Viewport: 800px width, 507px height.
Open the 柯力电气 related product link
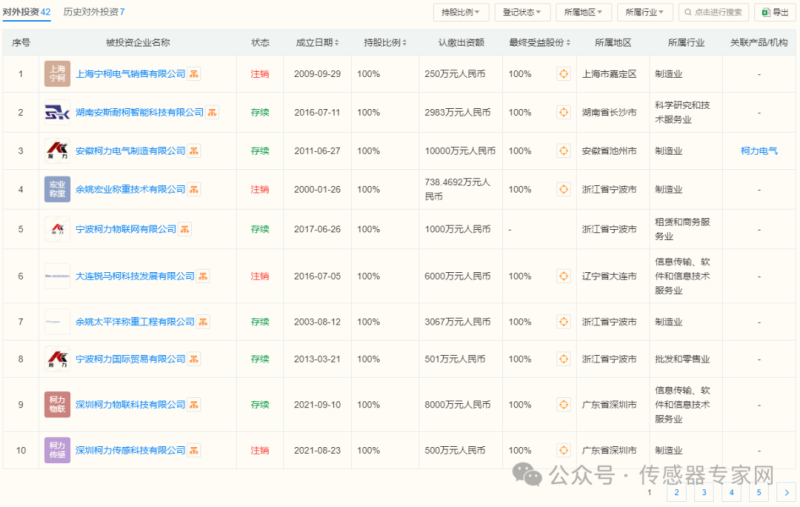tap(759, 151)
